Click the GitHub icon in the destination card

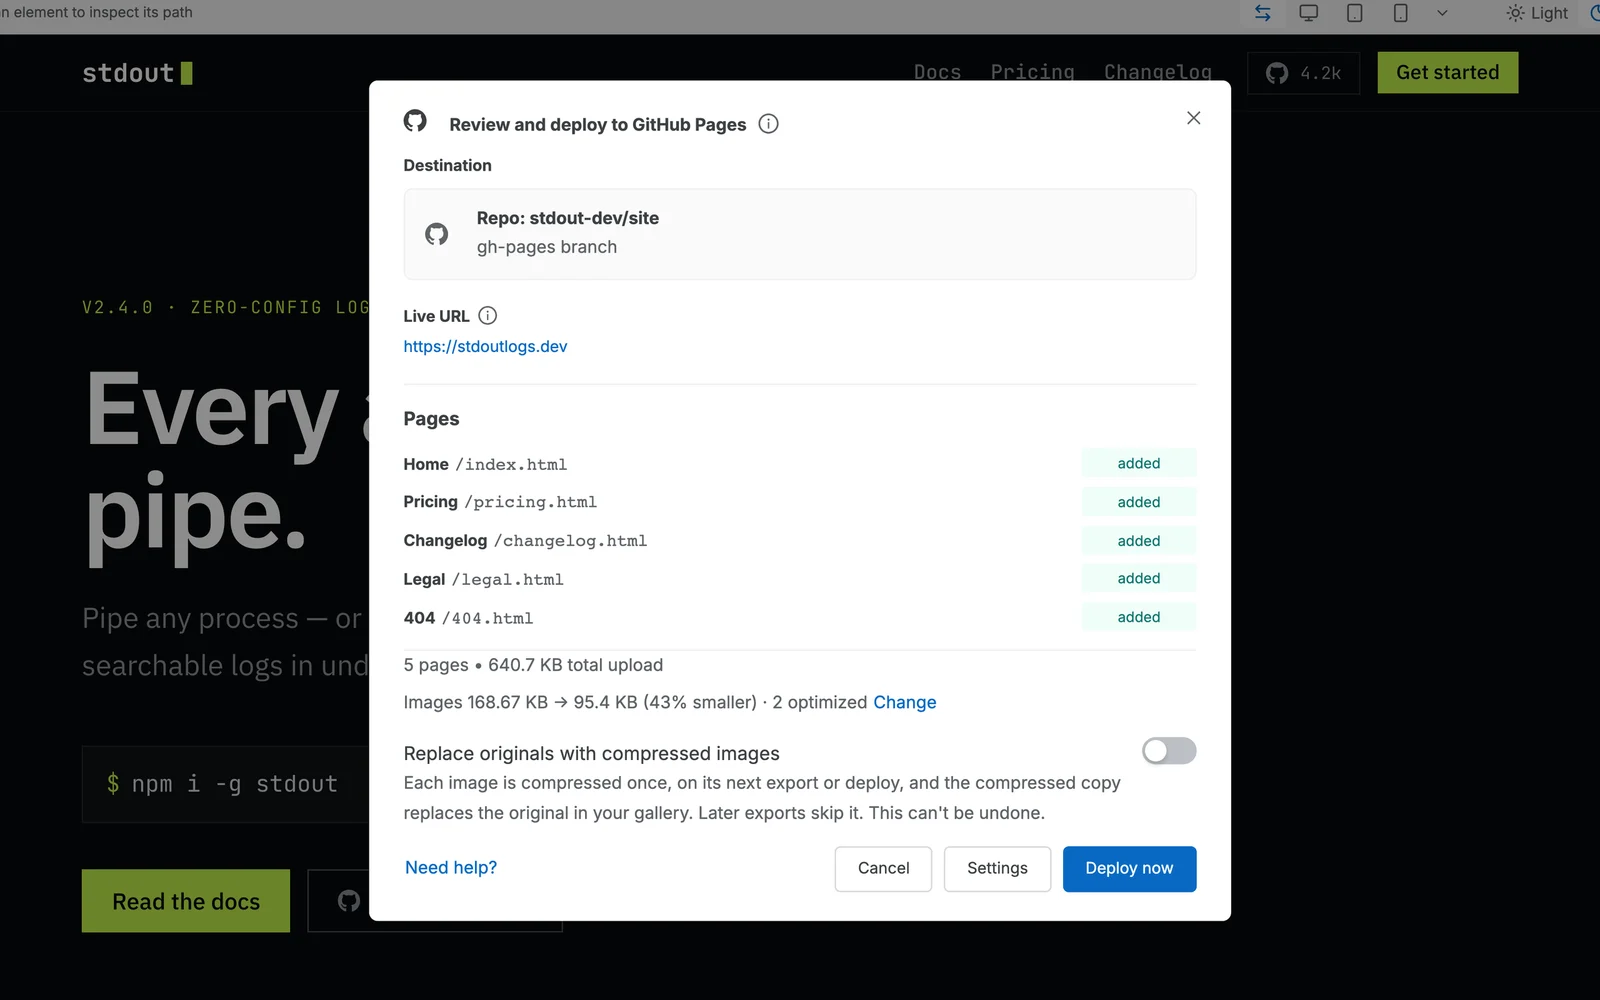[x=436, y=234]
